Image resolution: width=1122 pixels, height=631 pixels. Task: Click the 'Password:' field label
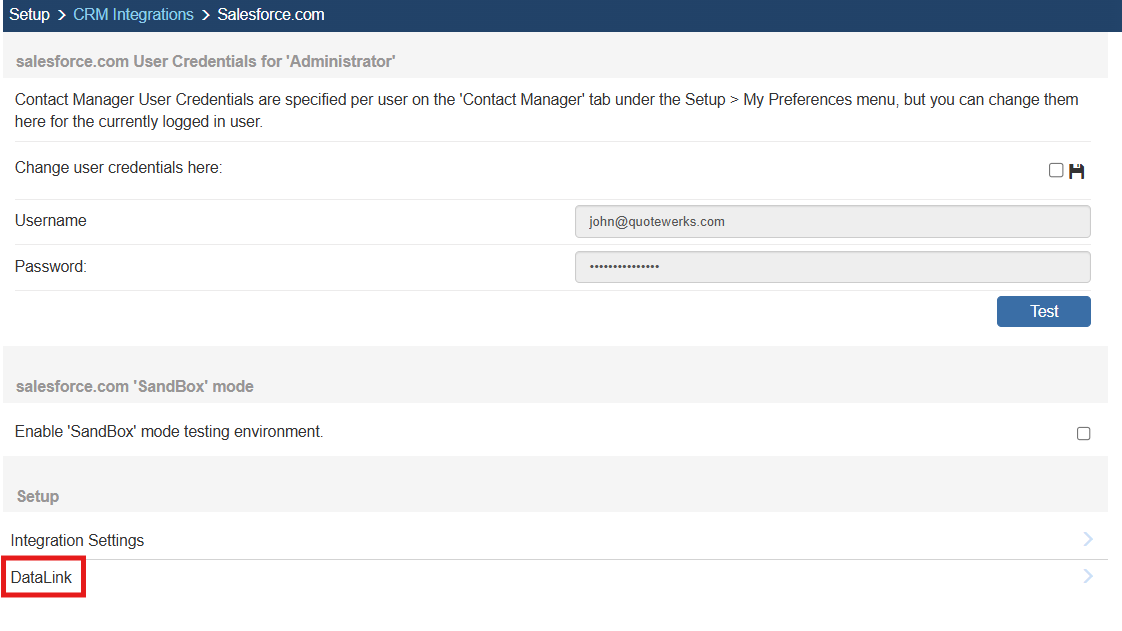tap(51, 267)
